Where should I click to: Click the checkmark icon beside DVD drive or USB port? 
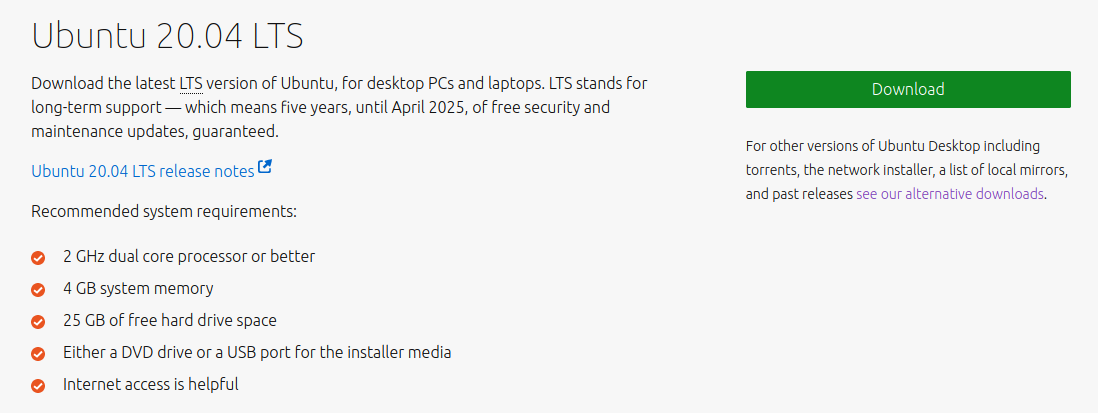click(39, 354)
